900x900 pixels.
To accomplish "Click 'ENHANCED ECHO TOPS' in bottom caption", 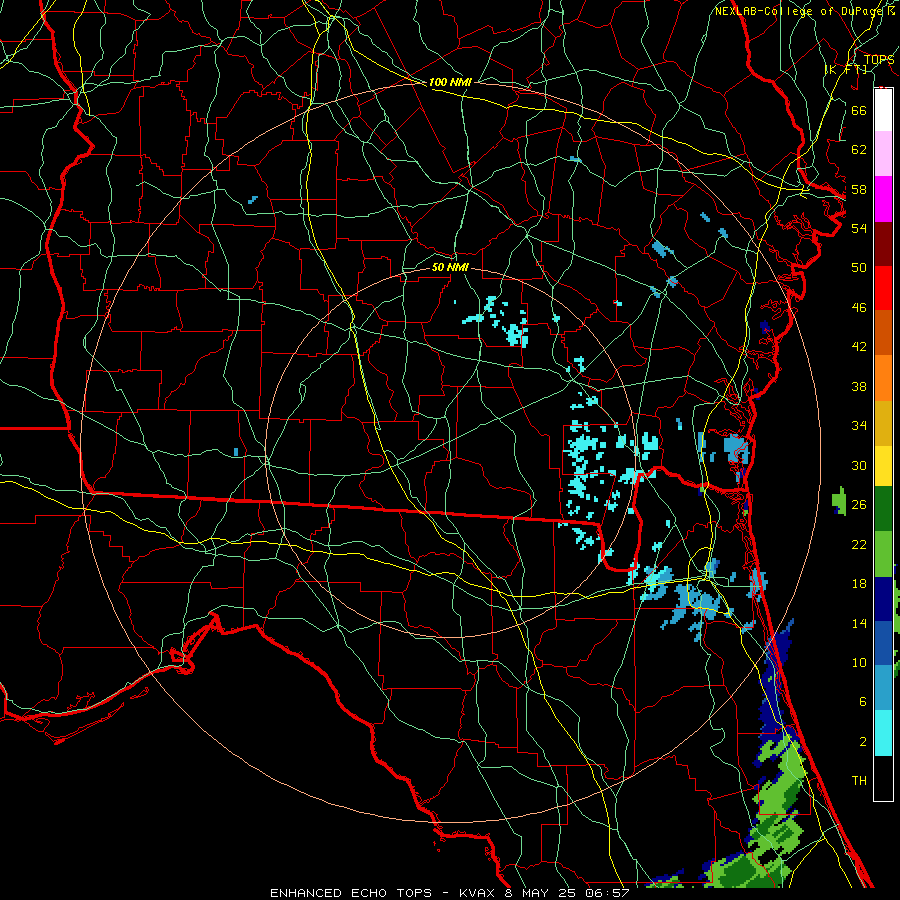I will pos(351,893).
